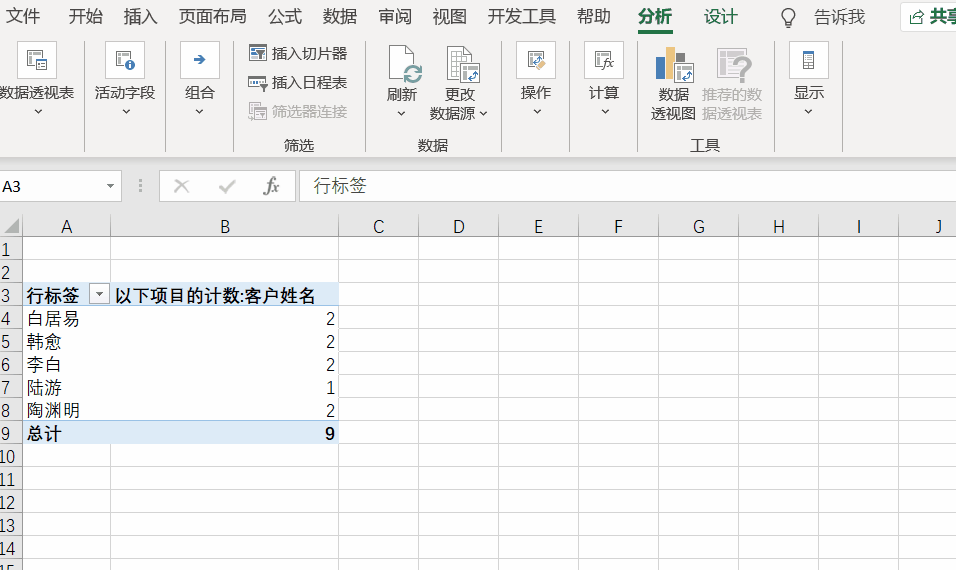Select column D header
The width and height of the screenshot is (956, 570).
(458, 226)
